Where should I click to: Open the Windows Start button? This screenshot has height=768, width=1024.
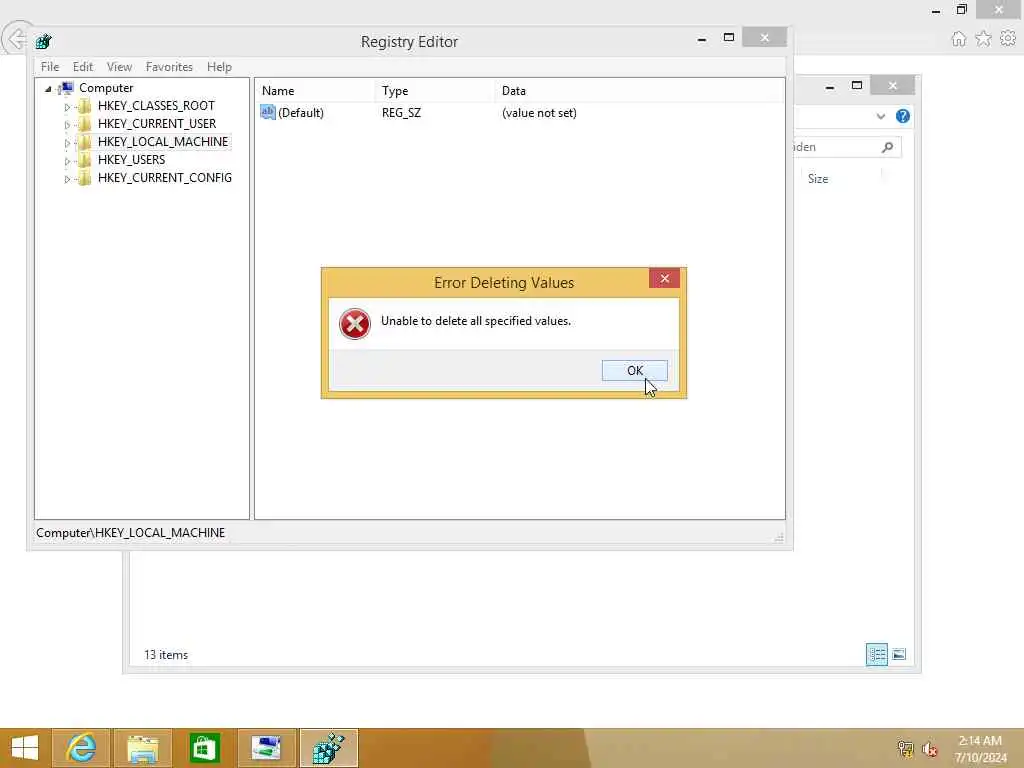pyautogui.click(x=25, y=748)
